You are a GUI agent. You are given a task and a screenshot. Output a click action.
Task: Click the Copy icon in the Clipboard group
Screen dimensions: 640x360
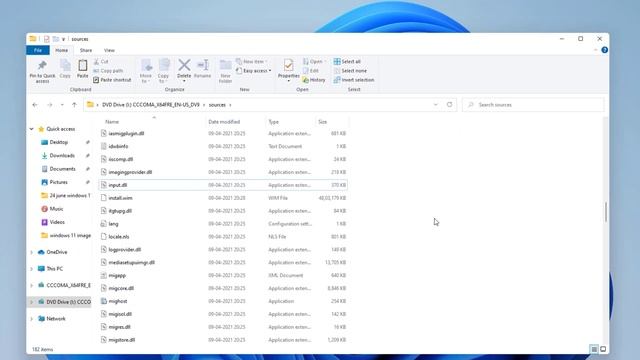point(65,65)
